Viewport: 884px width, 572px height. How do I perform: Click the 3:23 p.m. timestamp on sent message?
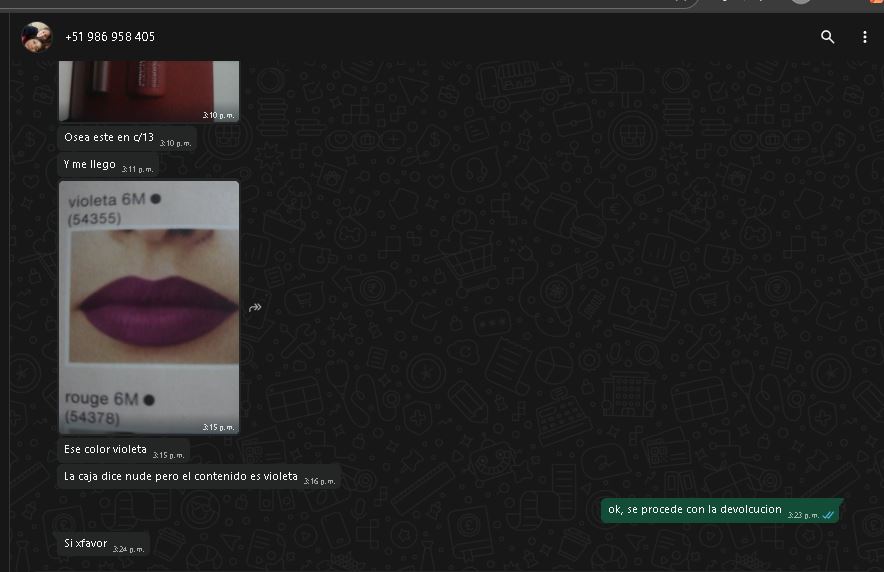tap(803, 515)
